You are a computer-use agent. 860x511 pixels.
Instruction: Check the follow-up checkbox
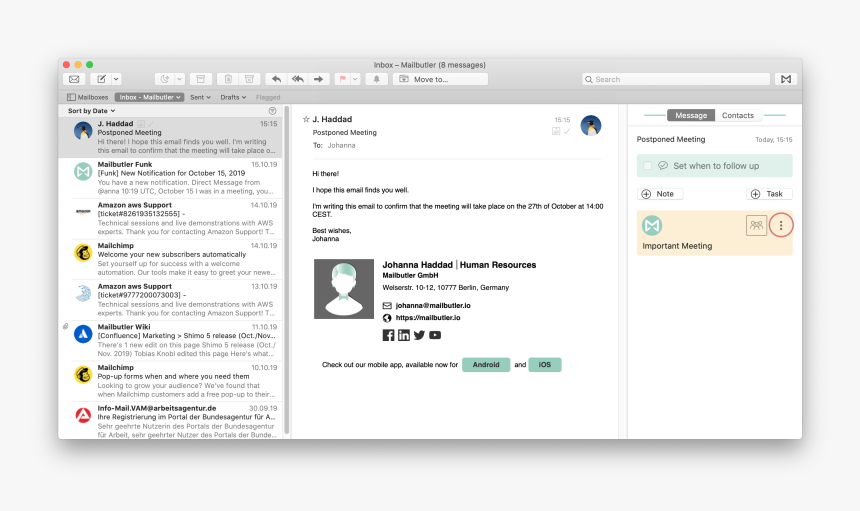(x=647, y=166)
